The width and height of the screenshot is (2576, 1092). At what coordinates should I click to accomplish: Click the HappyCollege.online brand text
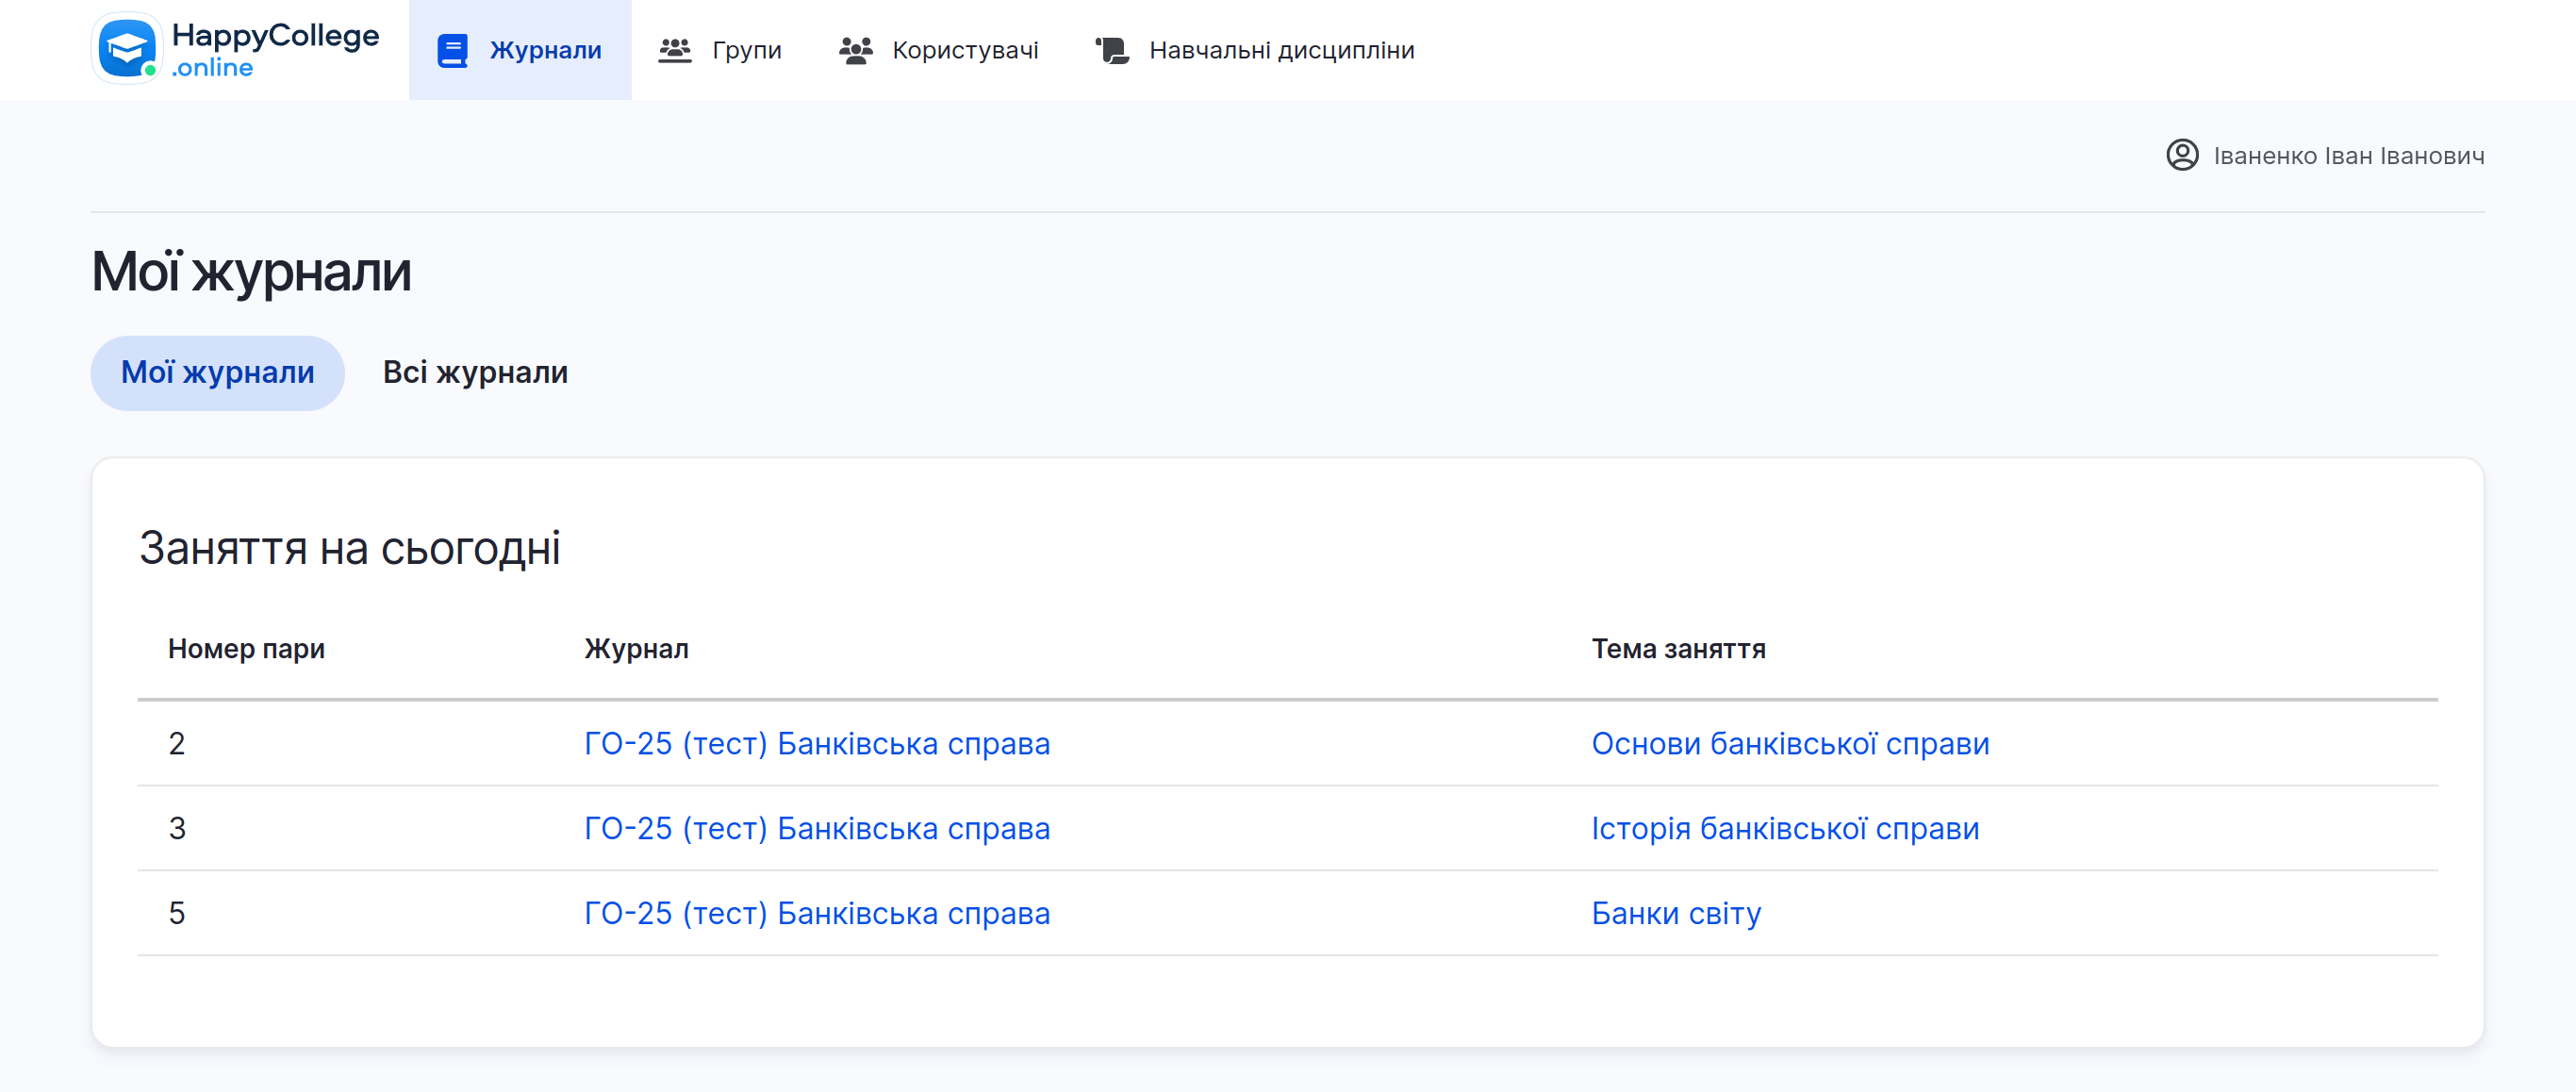coord(274,49)
